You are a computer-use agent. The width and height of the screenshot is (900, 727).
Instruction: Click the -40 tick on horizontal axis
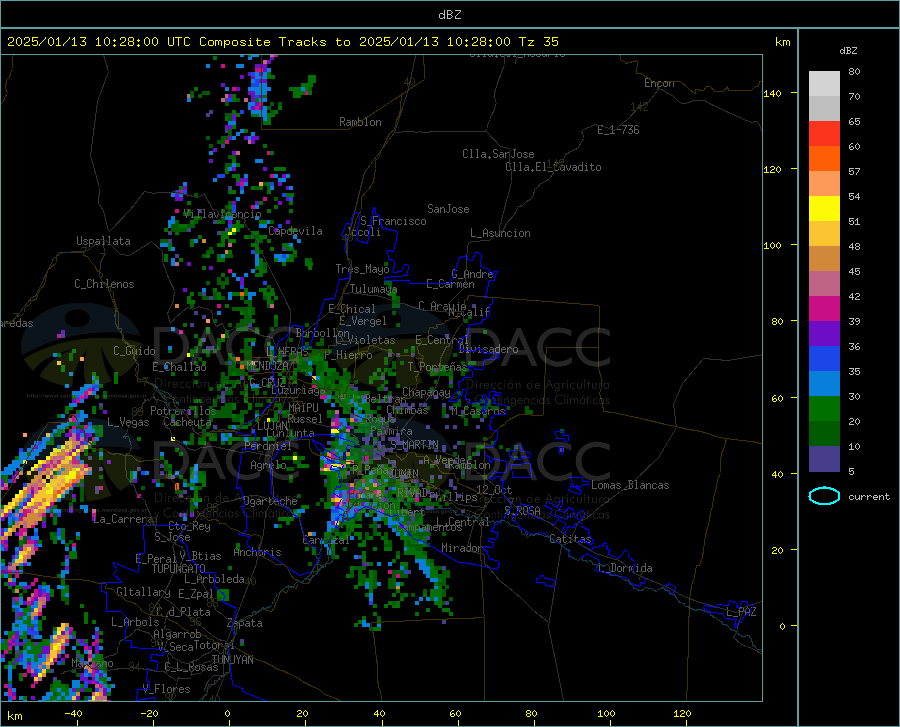click(x=73, y=714)
